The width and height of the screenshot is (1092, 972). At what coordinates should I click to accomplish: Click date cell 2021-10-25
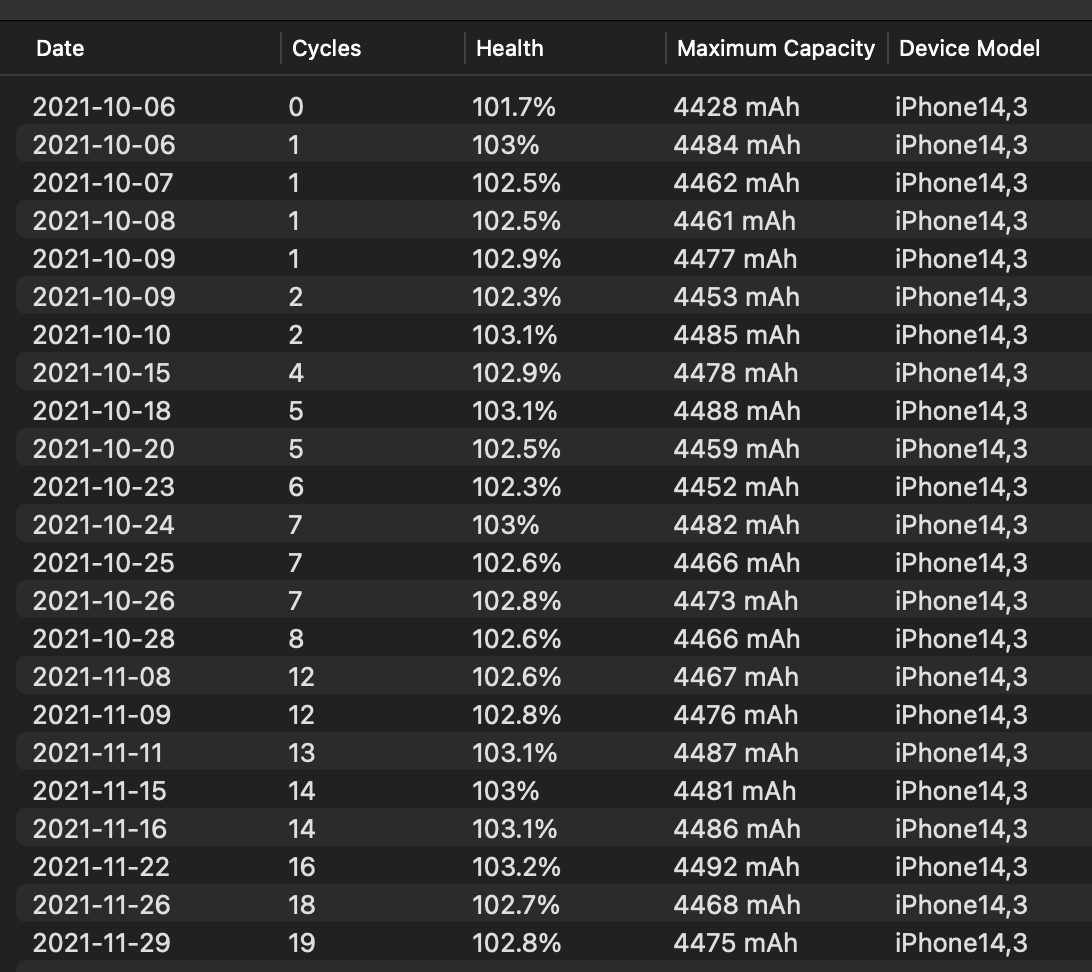[104, 563]
